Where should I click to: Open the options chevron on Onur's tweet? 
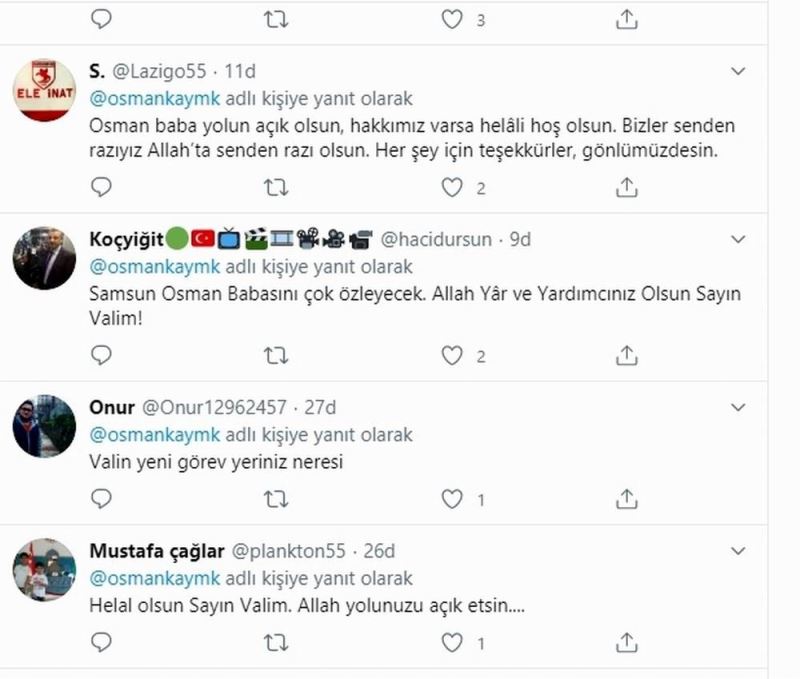739,408
